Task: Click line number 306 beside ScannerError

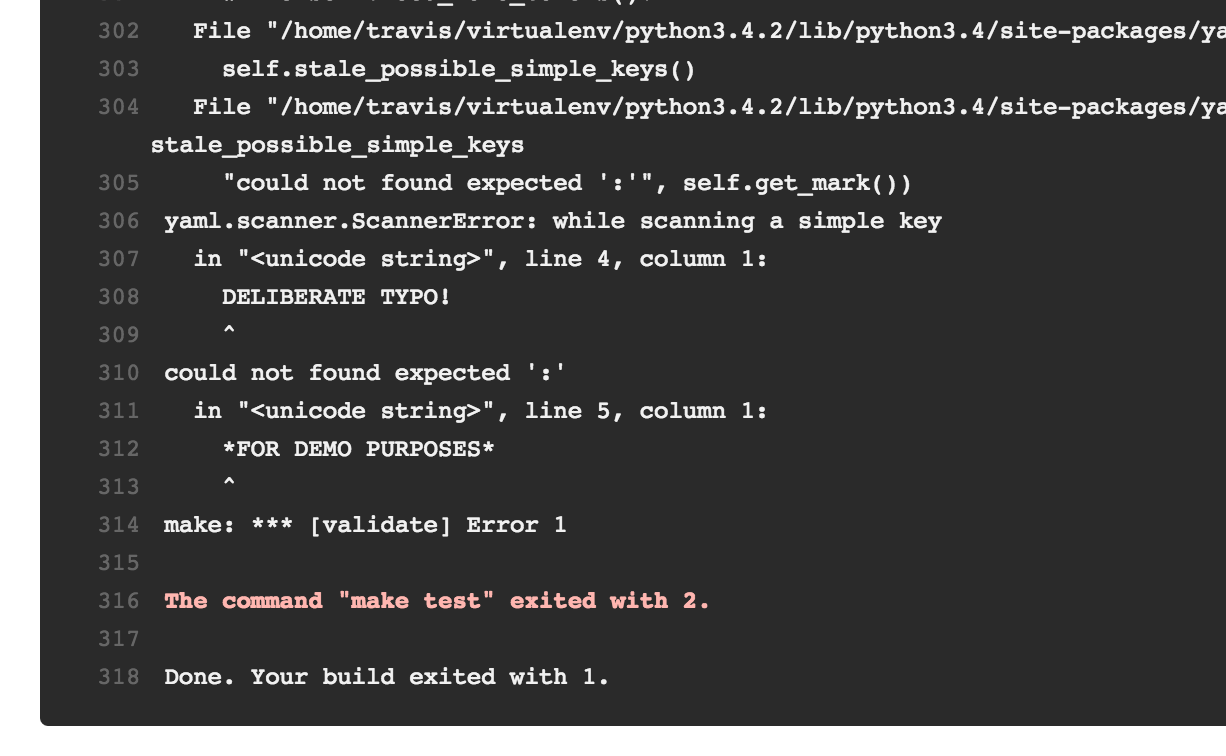Action: (119, 222)
